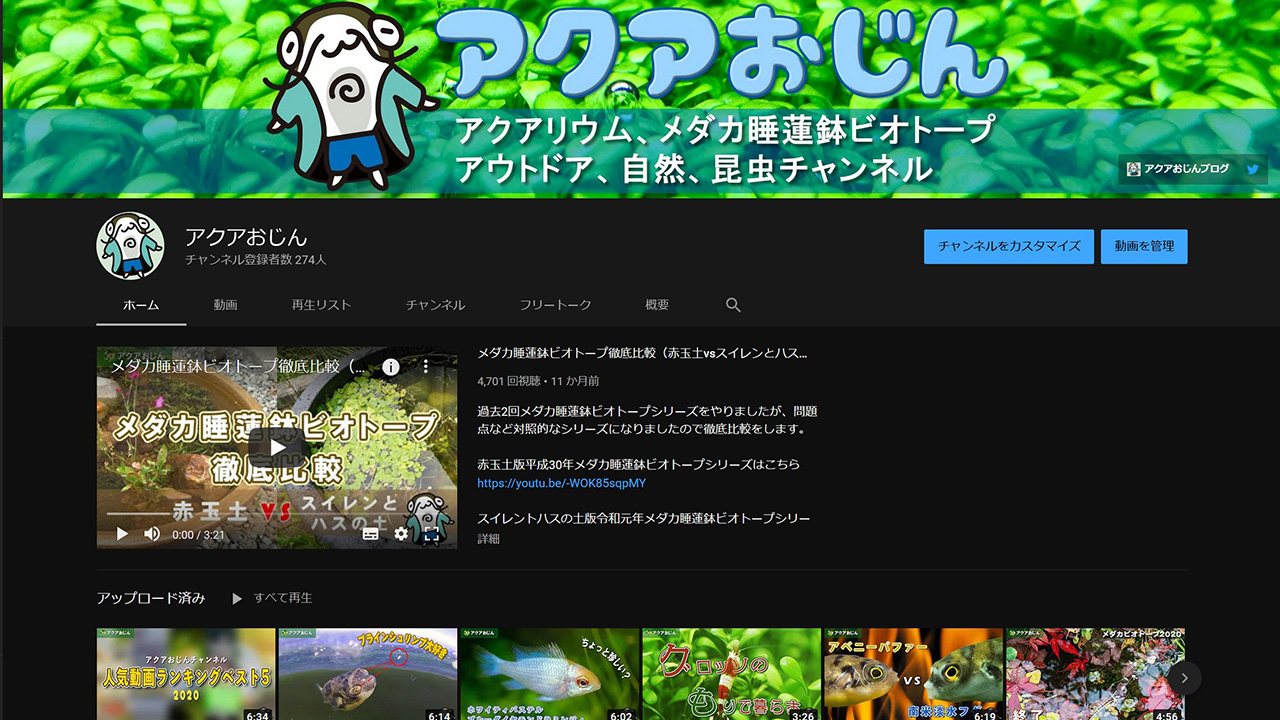Click the アップロード済み section heading
Screen dimensions: 1280x720
pyautogui.click(x=151, y=598)
